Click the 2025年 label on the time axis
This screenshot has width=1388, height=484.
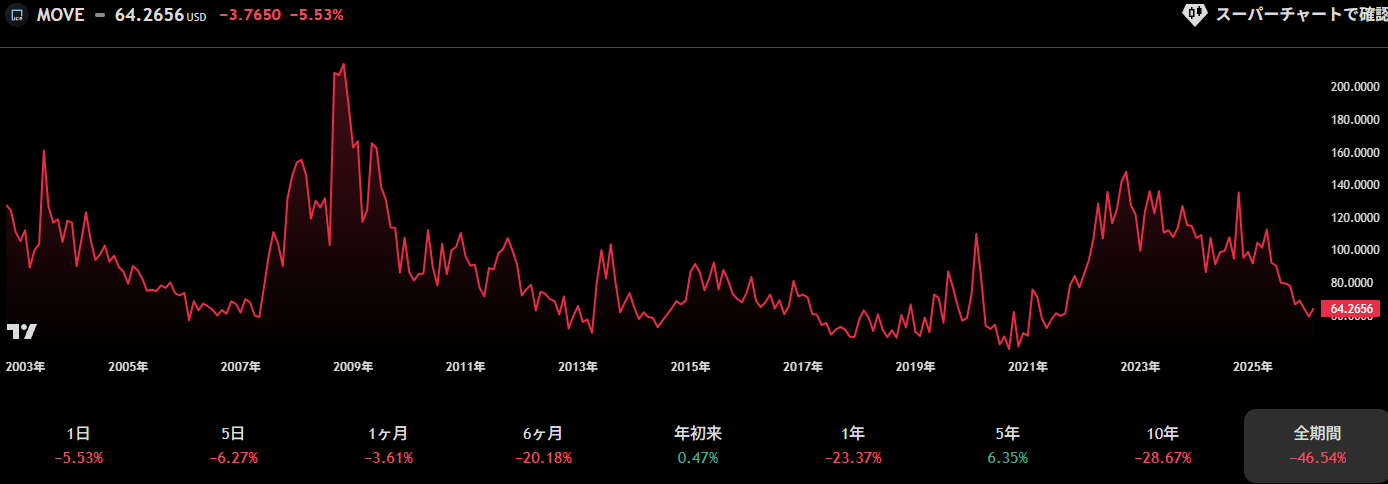[1253, 367]
